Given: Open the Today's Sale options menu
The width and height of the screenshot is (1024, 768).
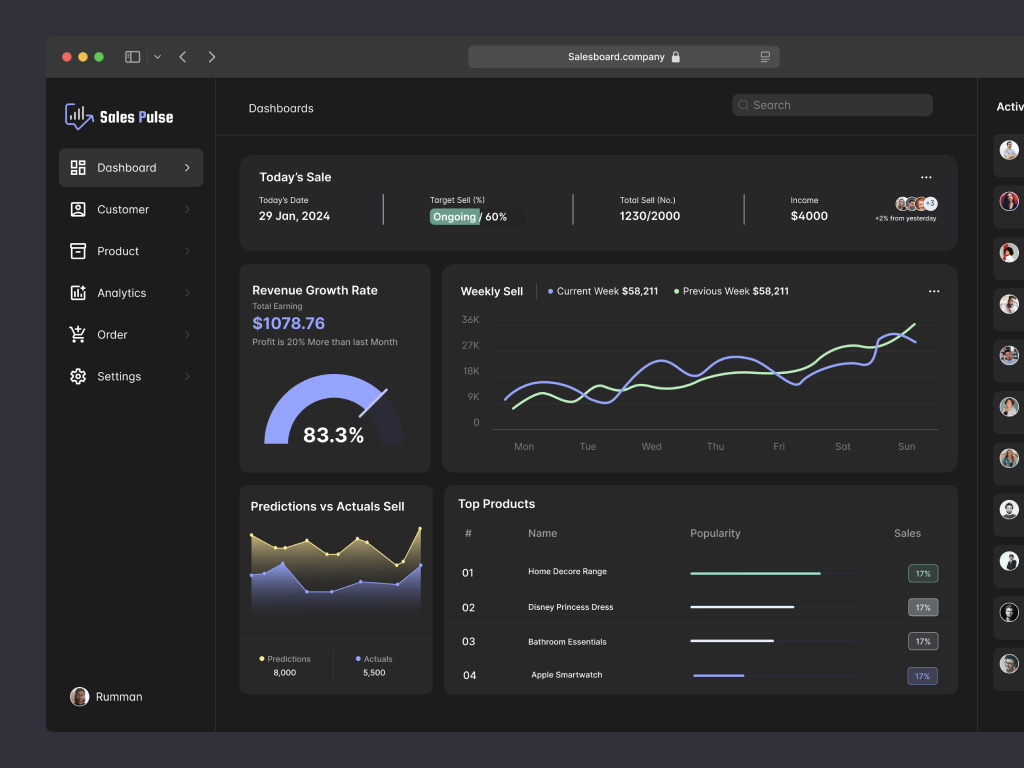Looking at the screenshot, I should pyautogui.click(x=926, y=176).
